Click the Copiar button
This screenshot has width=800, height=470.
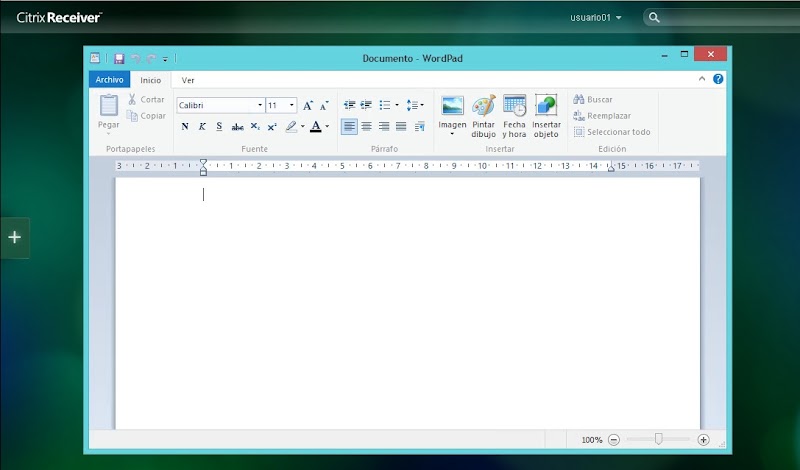coord(146,116)
